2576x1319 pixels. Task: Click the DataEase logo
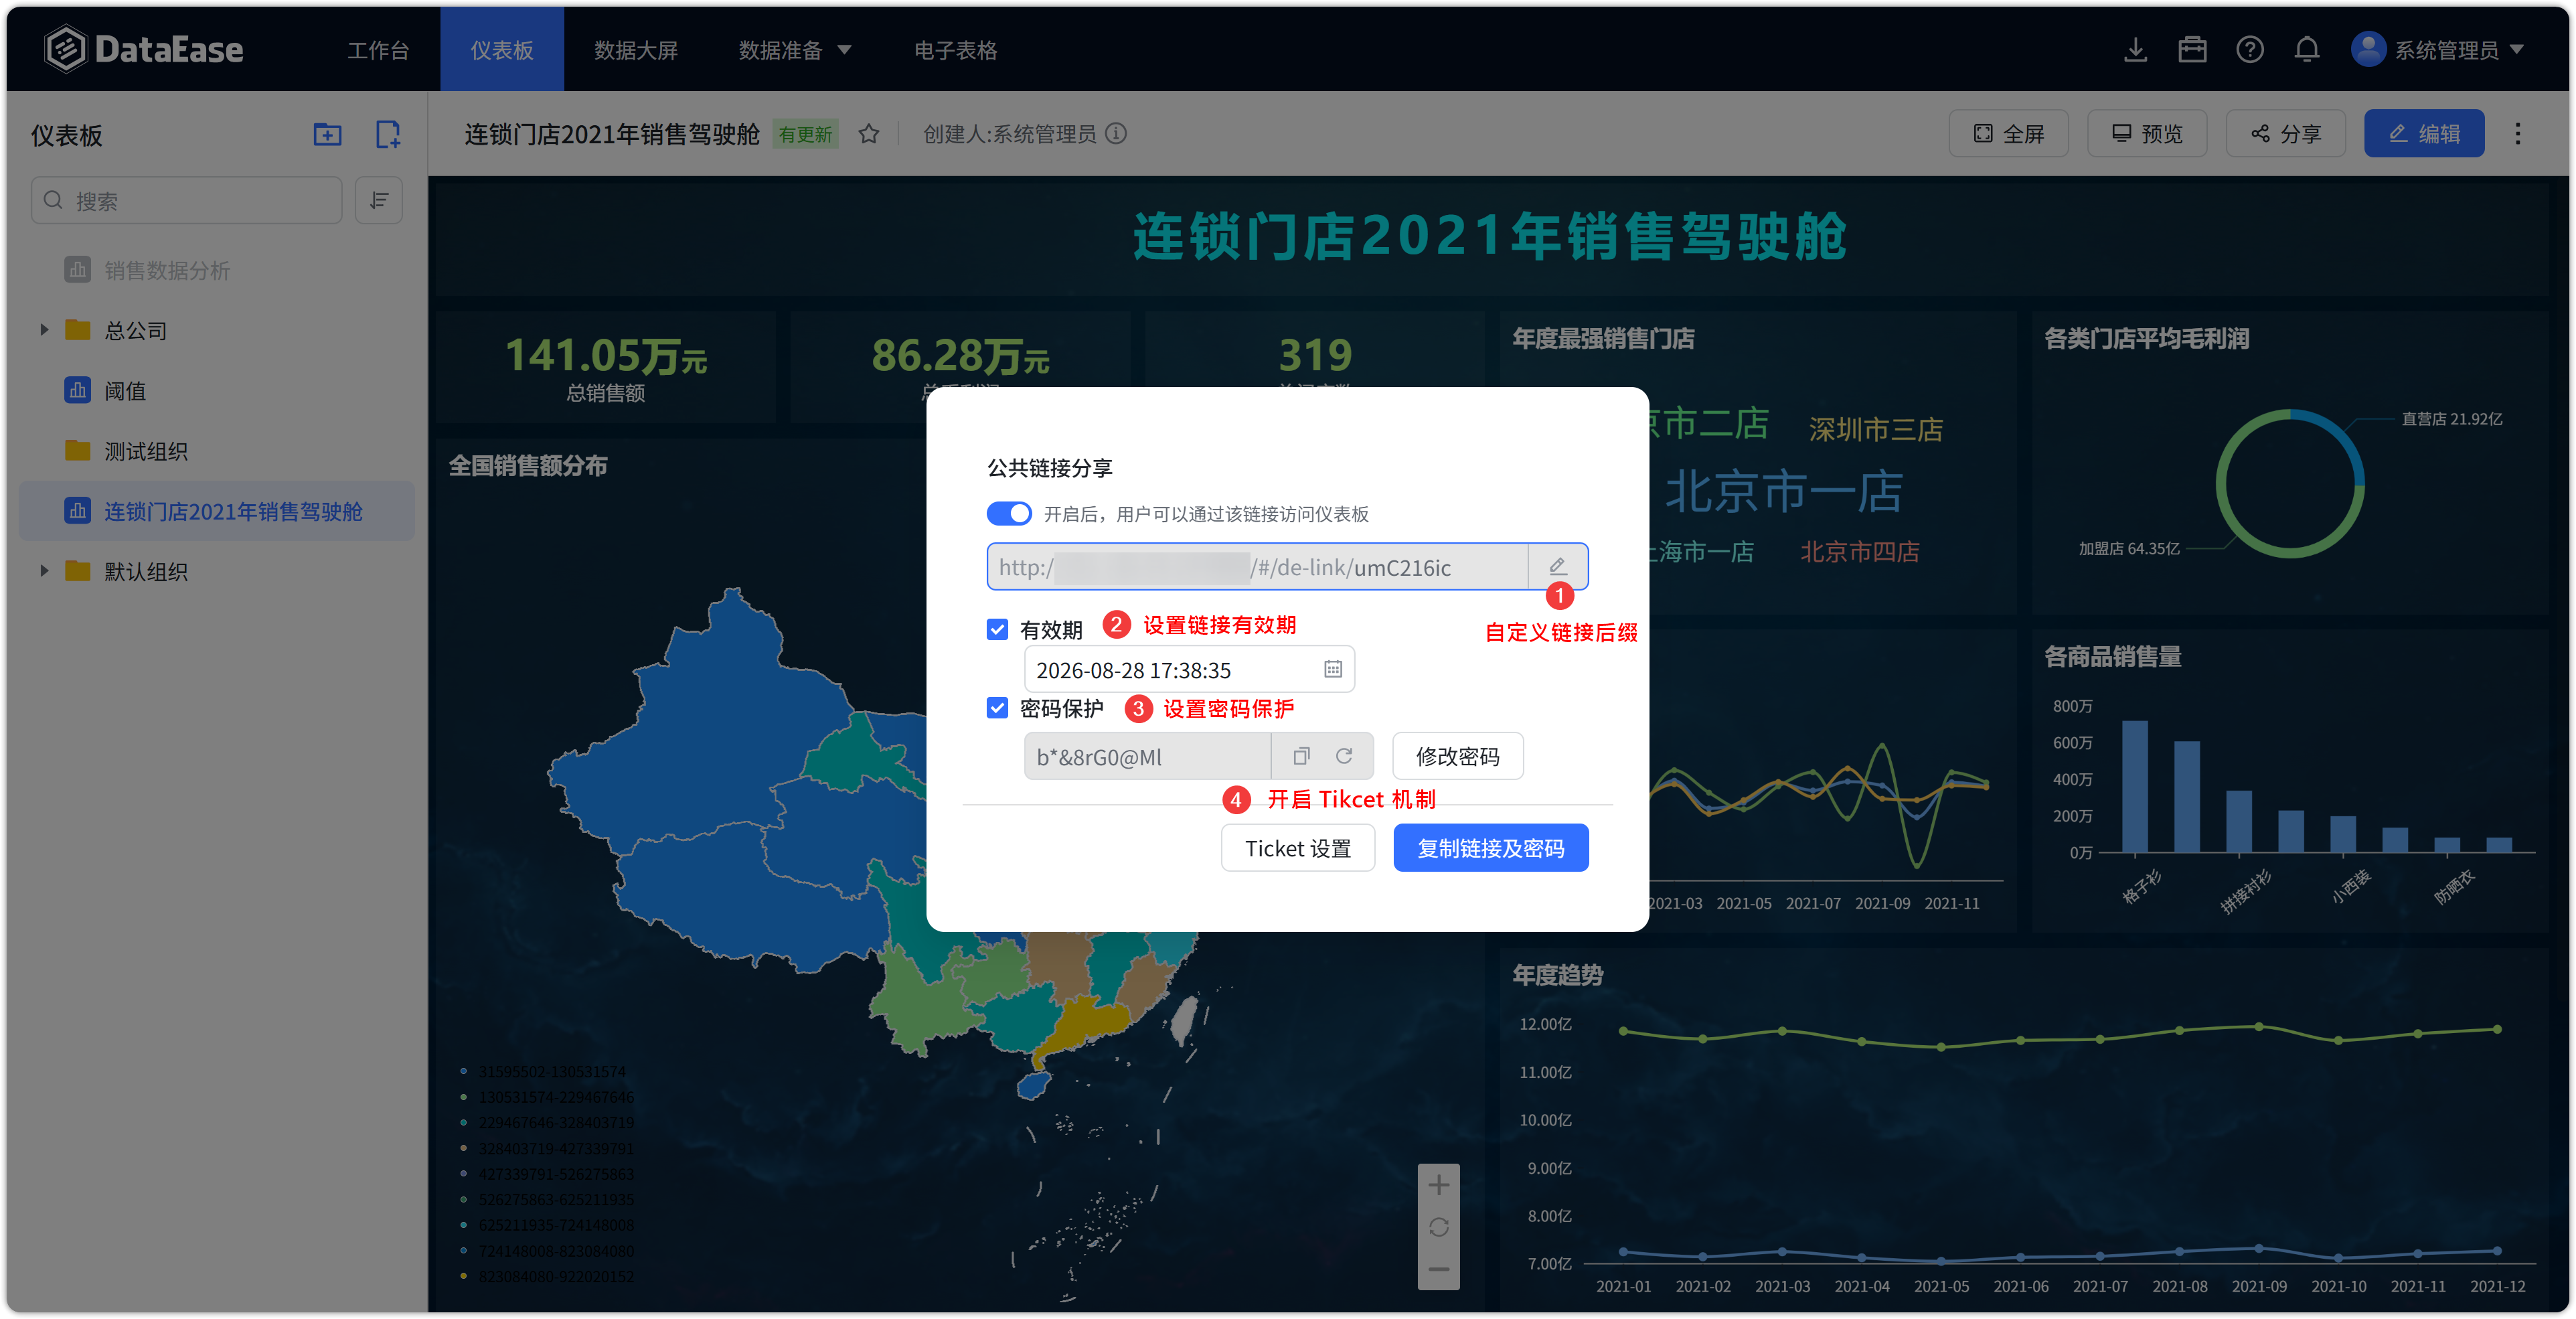coord(144,49)
